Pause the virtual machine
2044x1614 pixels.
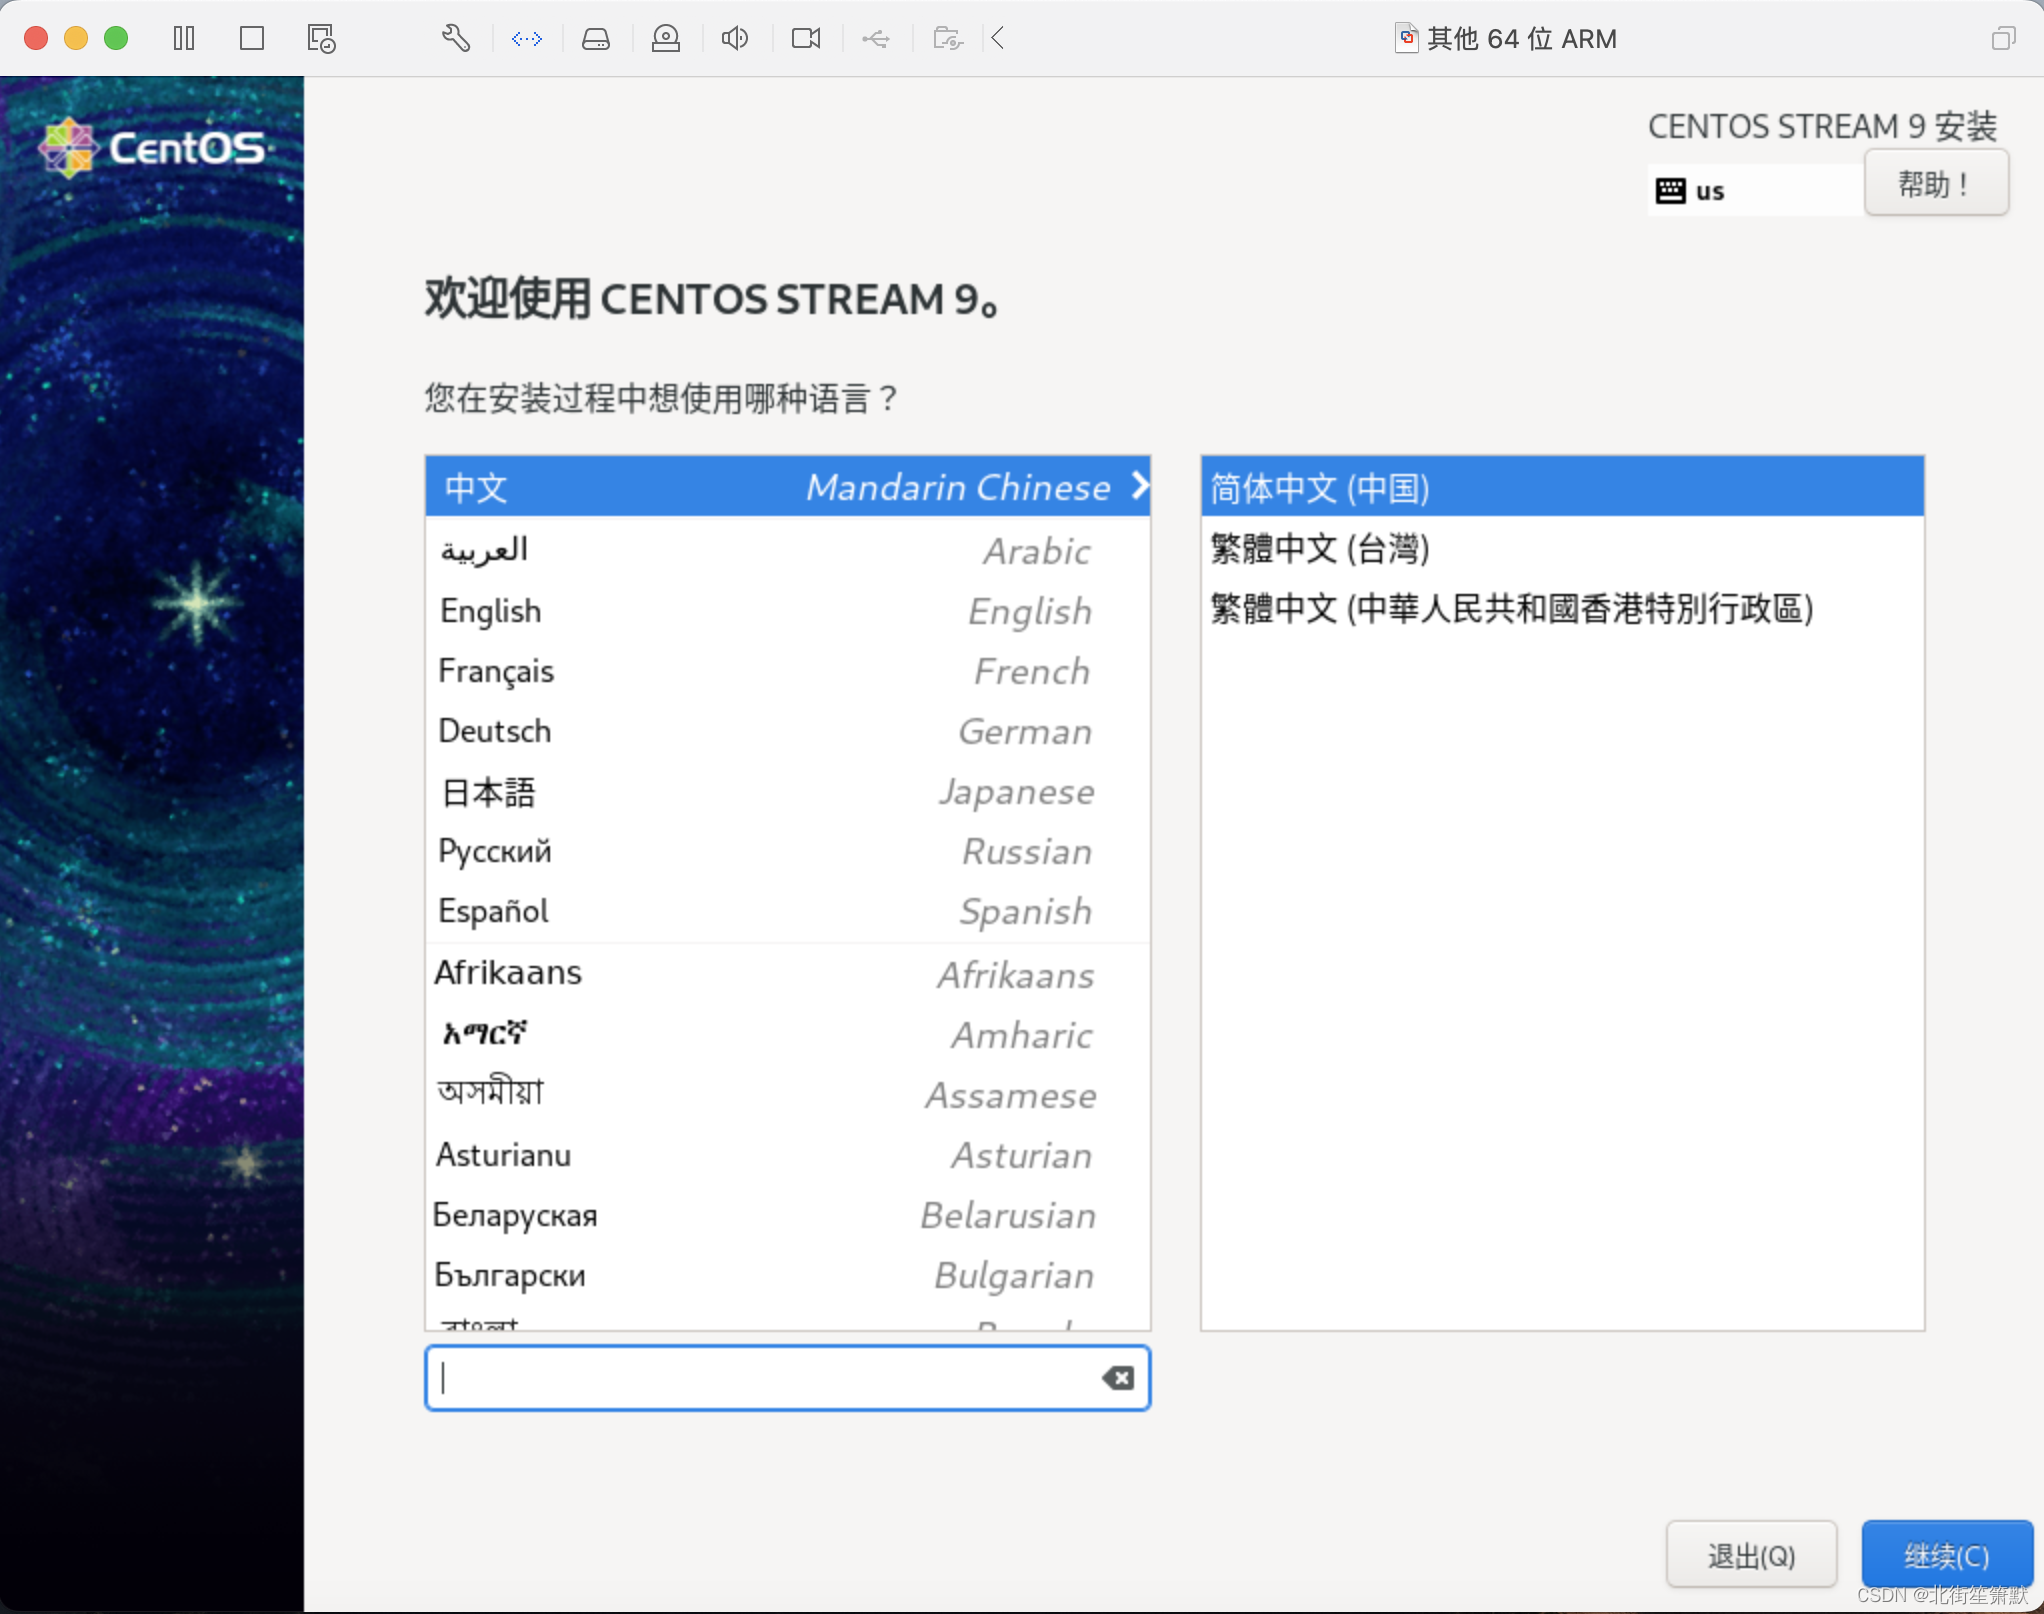tap(184, 38)
